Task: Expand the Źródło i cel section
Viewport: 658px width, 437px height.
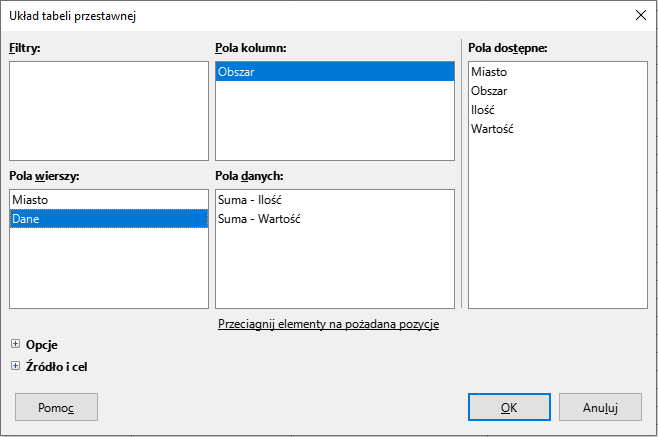Action: point(15,366)
